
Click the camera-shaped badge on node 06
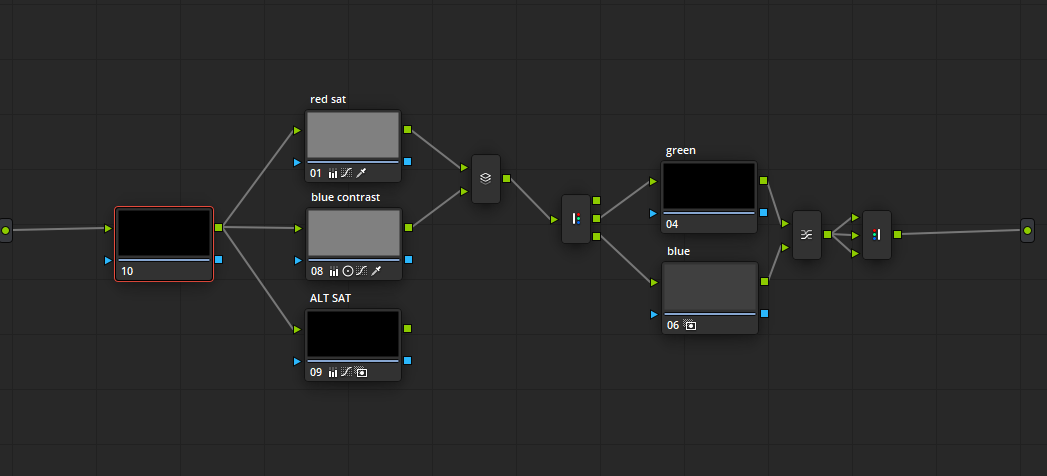690,325
